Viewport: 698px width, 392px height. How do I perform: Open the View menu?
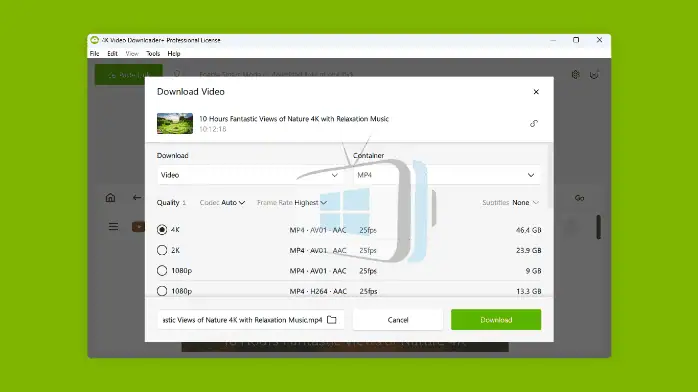(132, 53)
